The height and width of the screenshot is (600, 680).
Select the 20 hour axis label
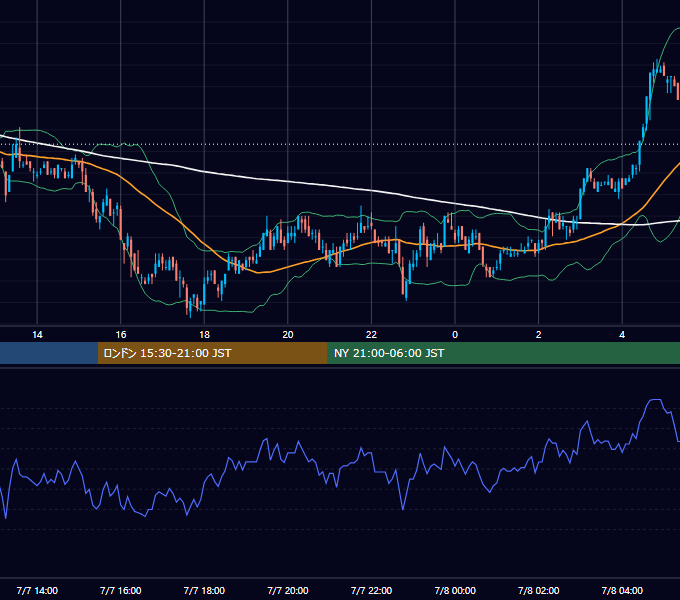click(288, 335)
